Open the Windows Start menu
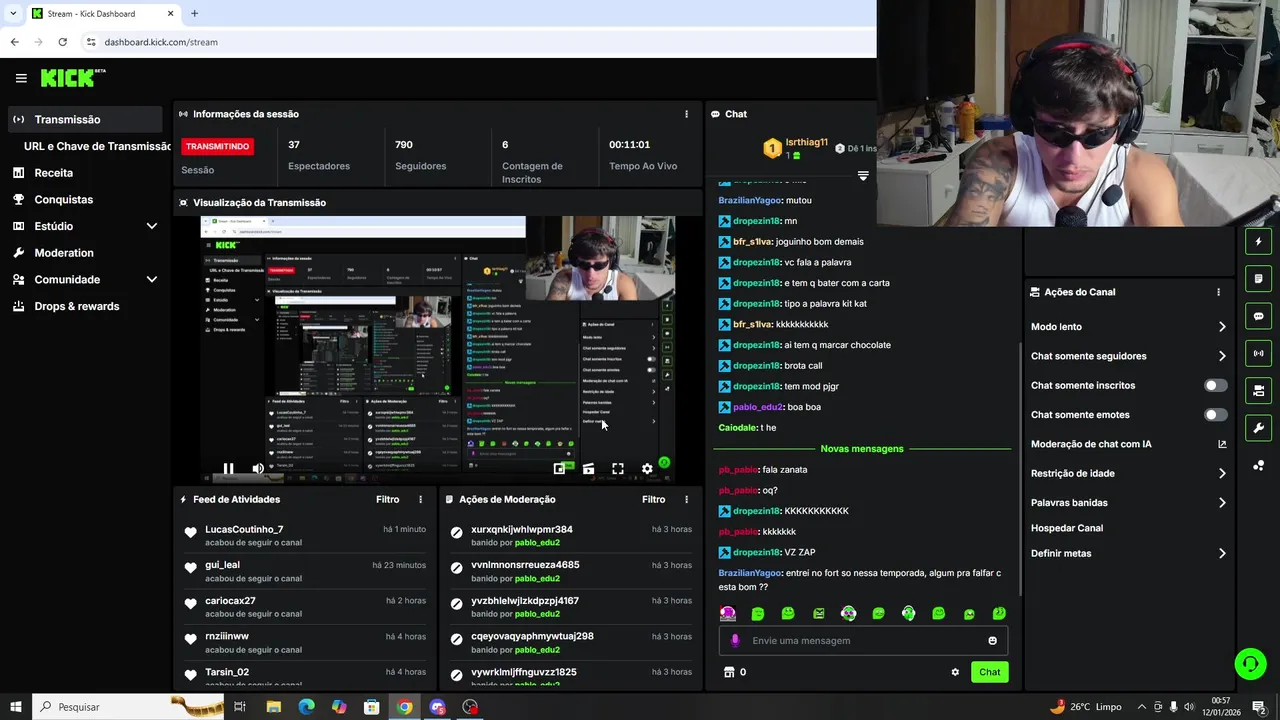The width and height of the screenshot is (1280, 720). point(15,707)
